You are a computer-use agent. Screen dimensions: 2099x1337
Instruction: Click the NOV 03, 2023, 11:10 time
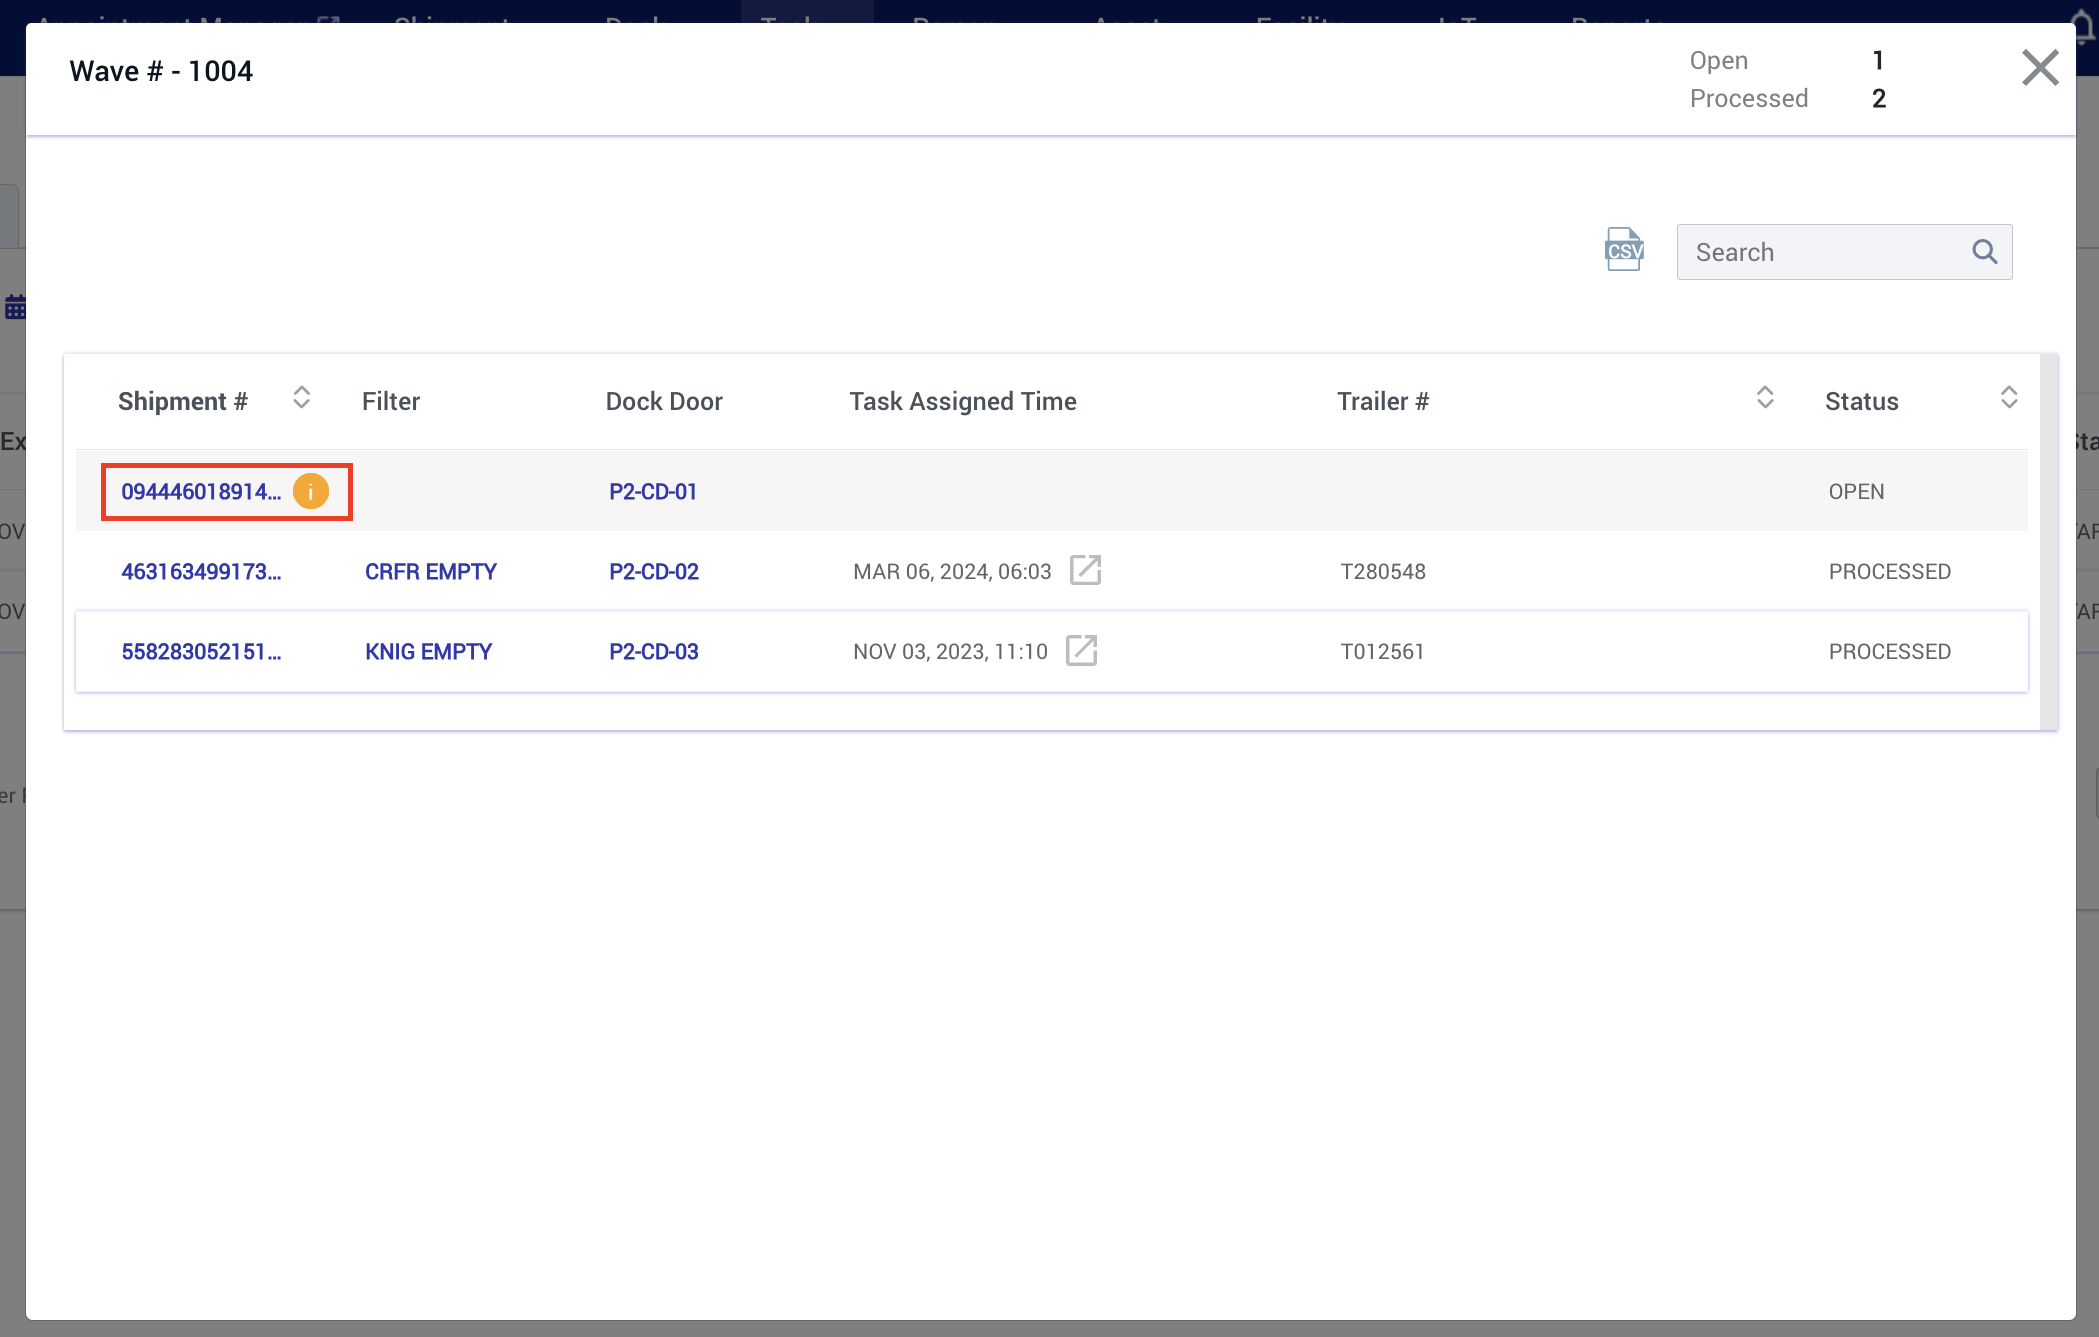point(950,651)
